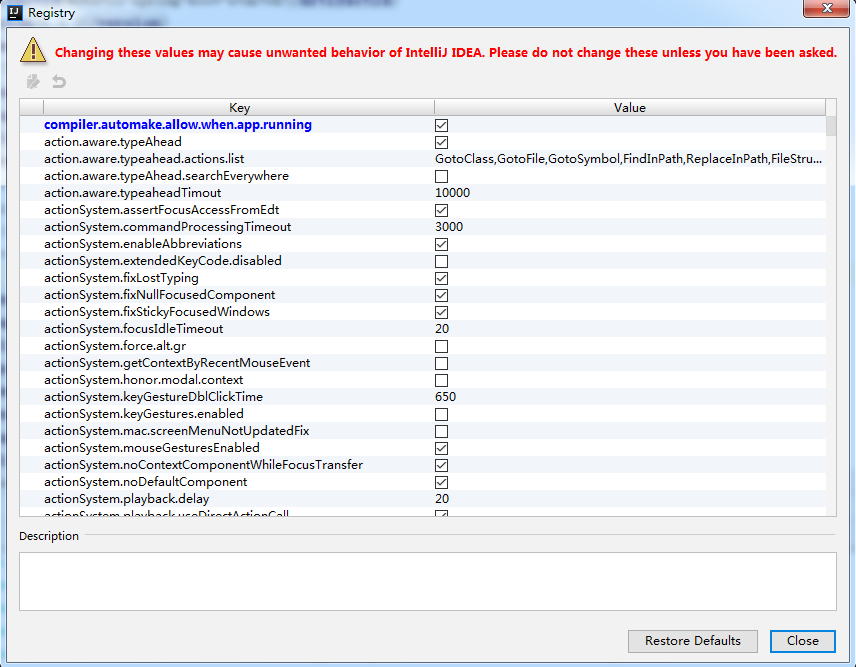This screenshot has height=667, width=856.
Task: Toggle actionSystem.assertFocusAccessFromEdt checkbox
Action: [x=441, y=210]
